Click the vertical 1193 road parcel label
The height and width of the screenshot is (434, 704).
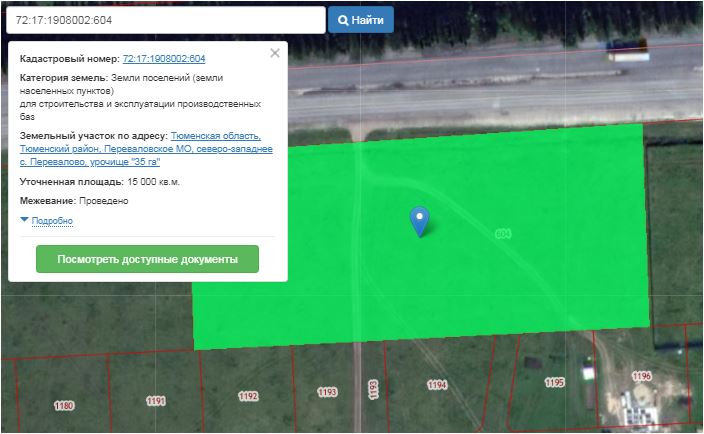click(x=372, y=388)
